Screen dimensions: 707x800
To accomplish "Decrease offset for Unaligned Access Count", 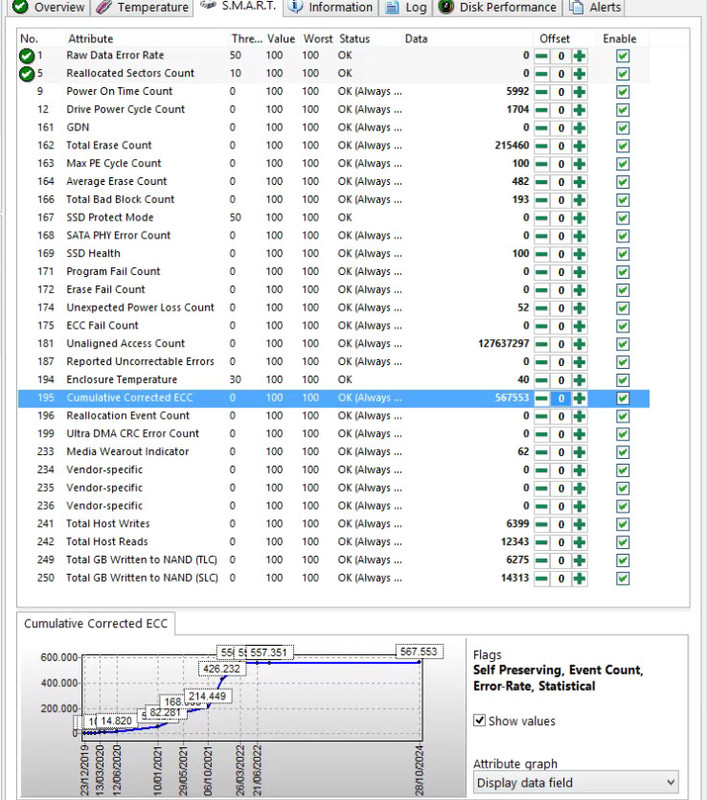I will point(542,344).
